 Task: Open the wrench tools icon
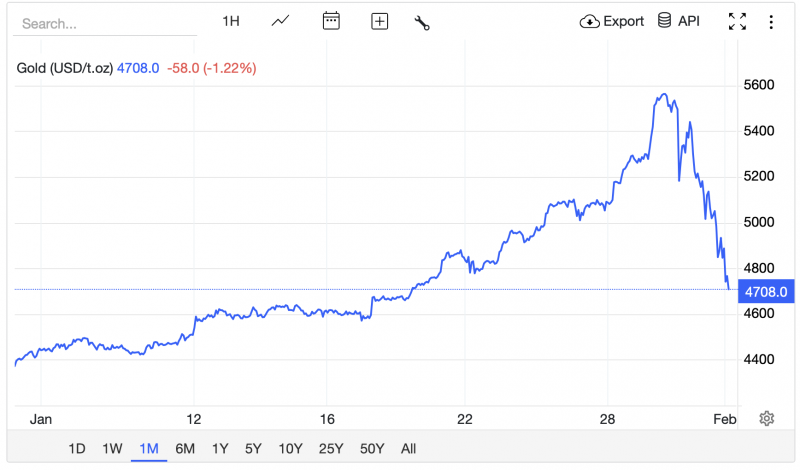[x=422, y=22]
